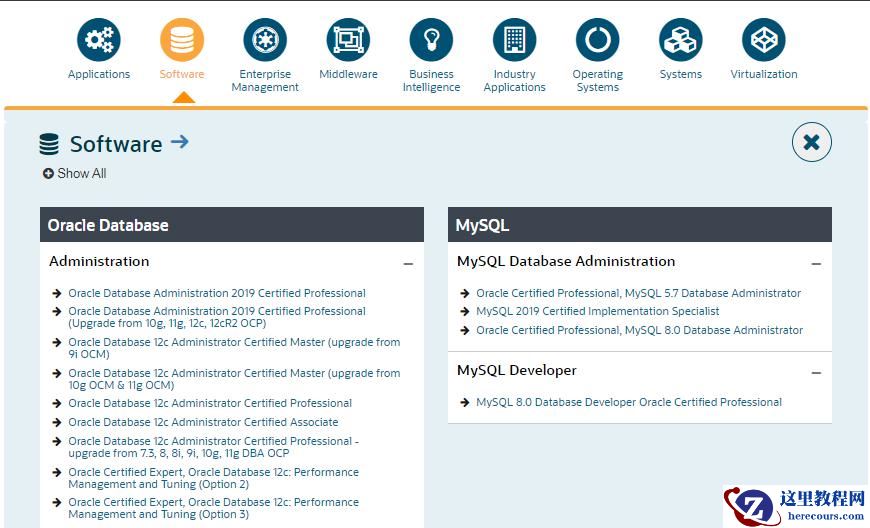The width and height of the screenshot is (870, 528).
Task: Close the Software panel with X button
Action: pos(811,142)
